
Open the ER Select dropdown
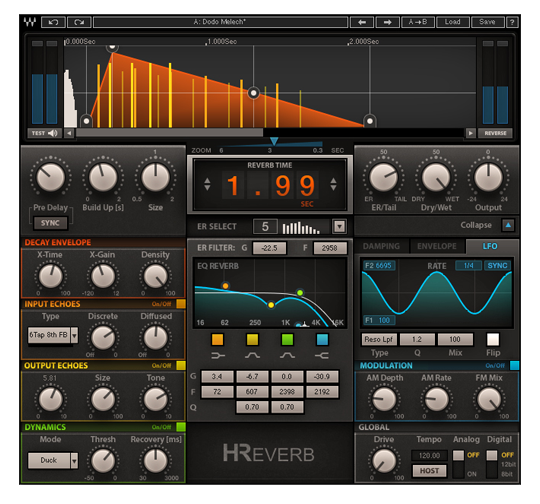(340, 226)
